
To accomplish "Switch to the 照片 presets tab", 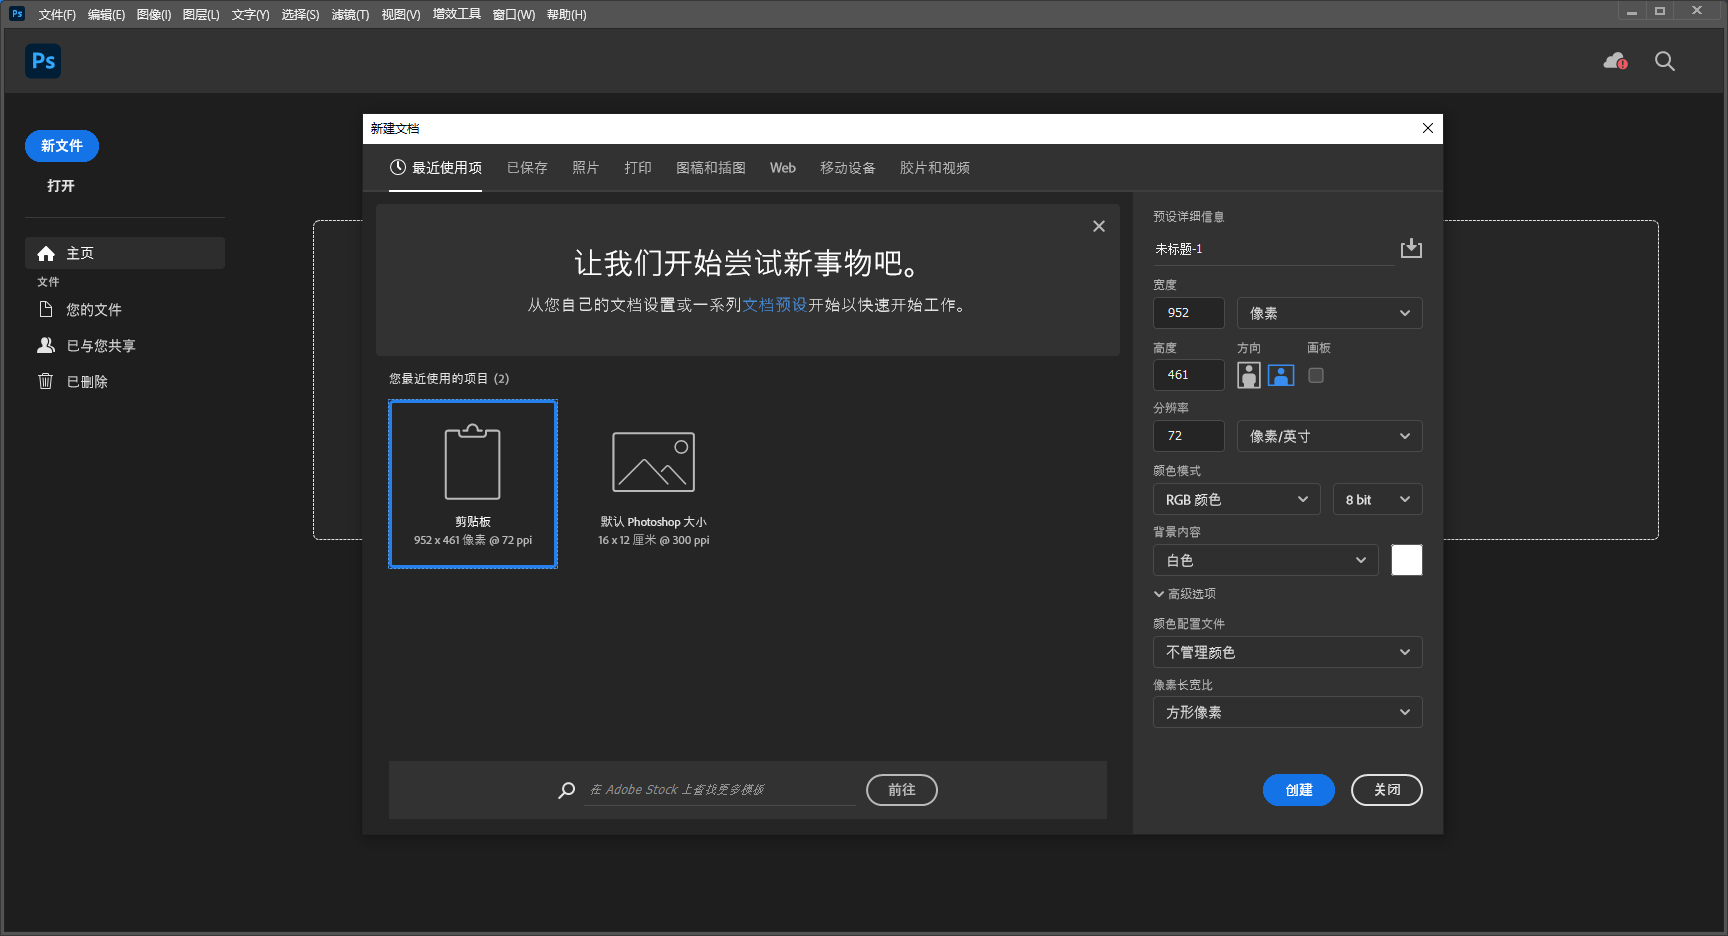I will pos(585,168).
